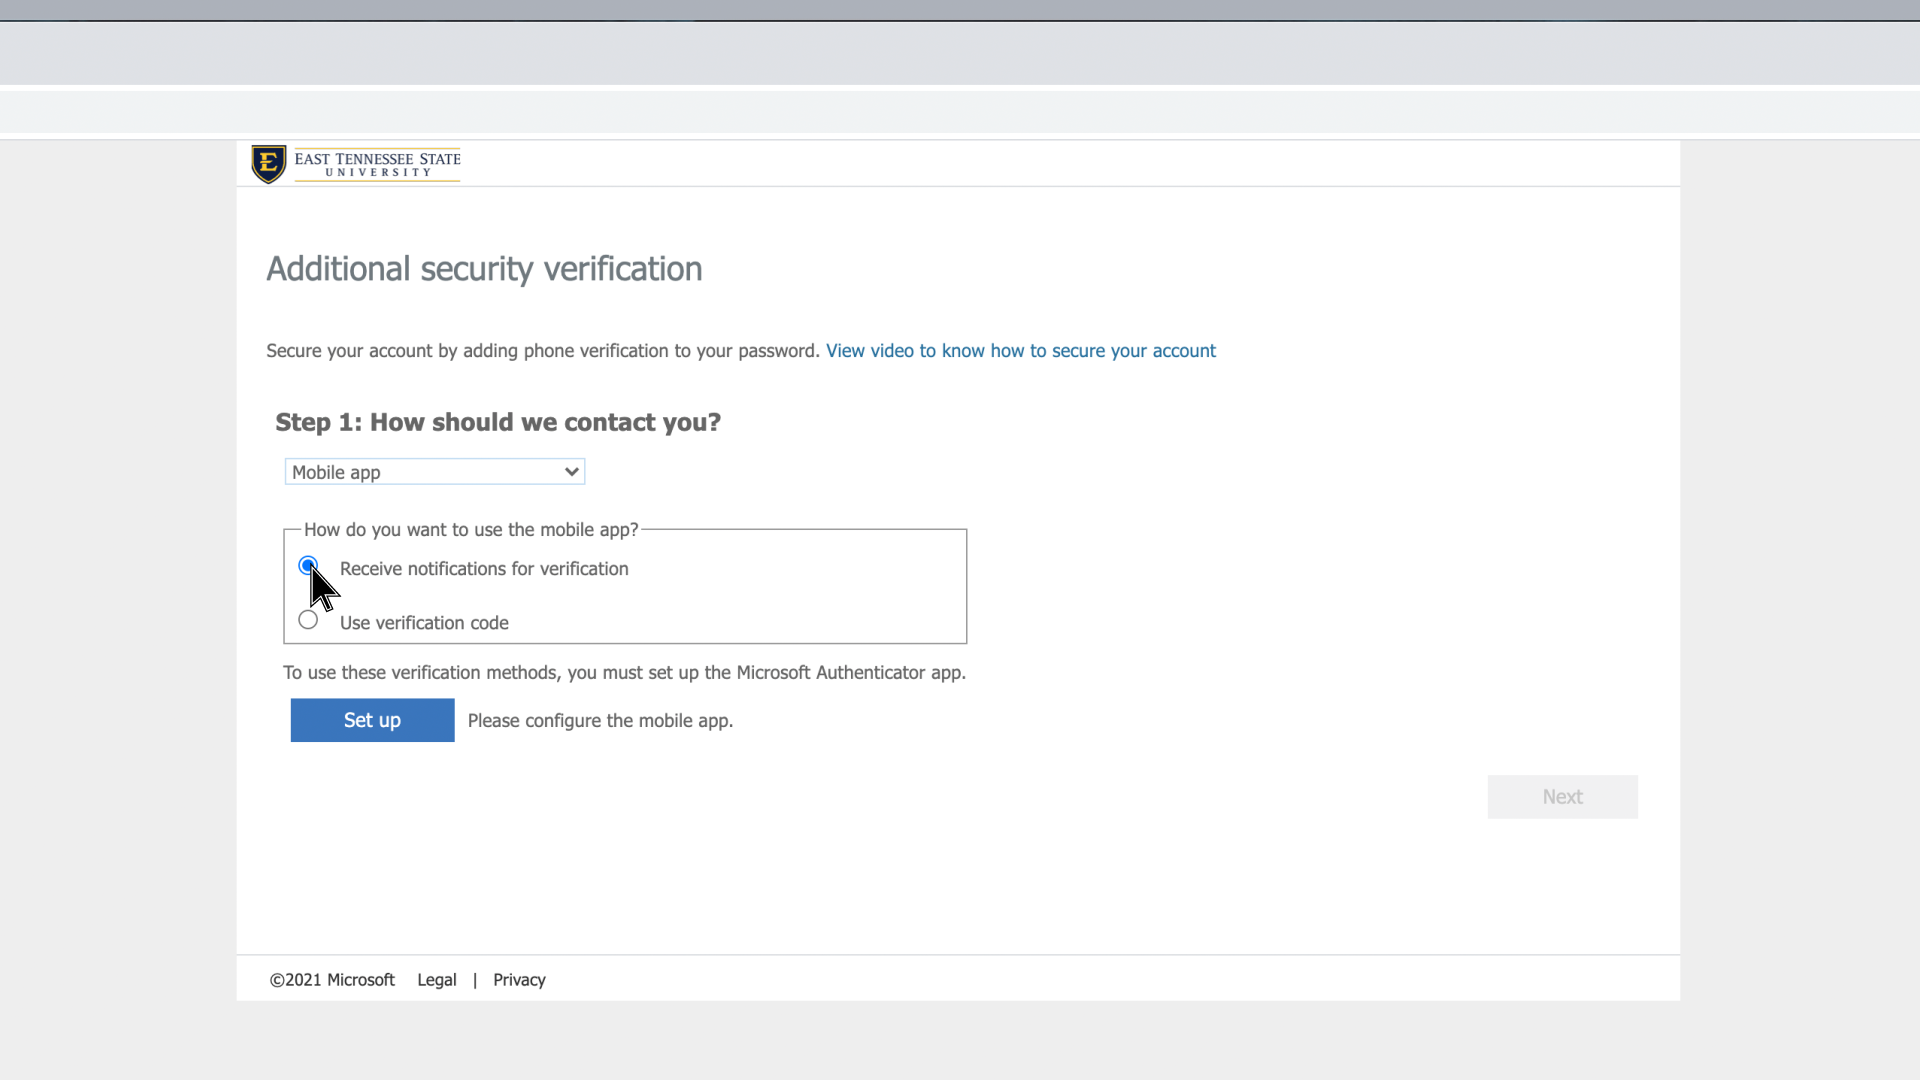Select the Use verification code radio button

pos(308,620)
